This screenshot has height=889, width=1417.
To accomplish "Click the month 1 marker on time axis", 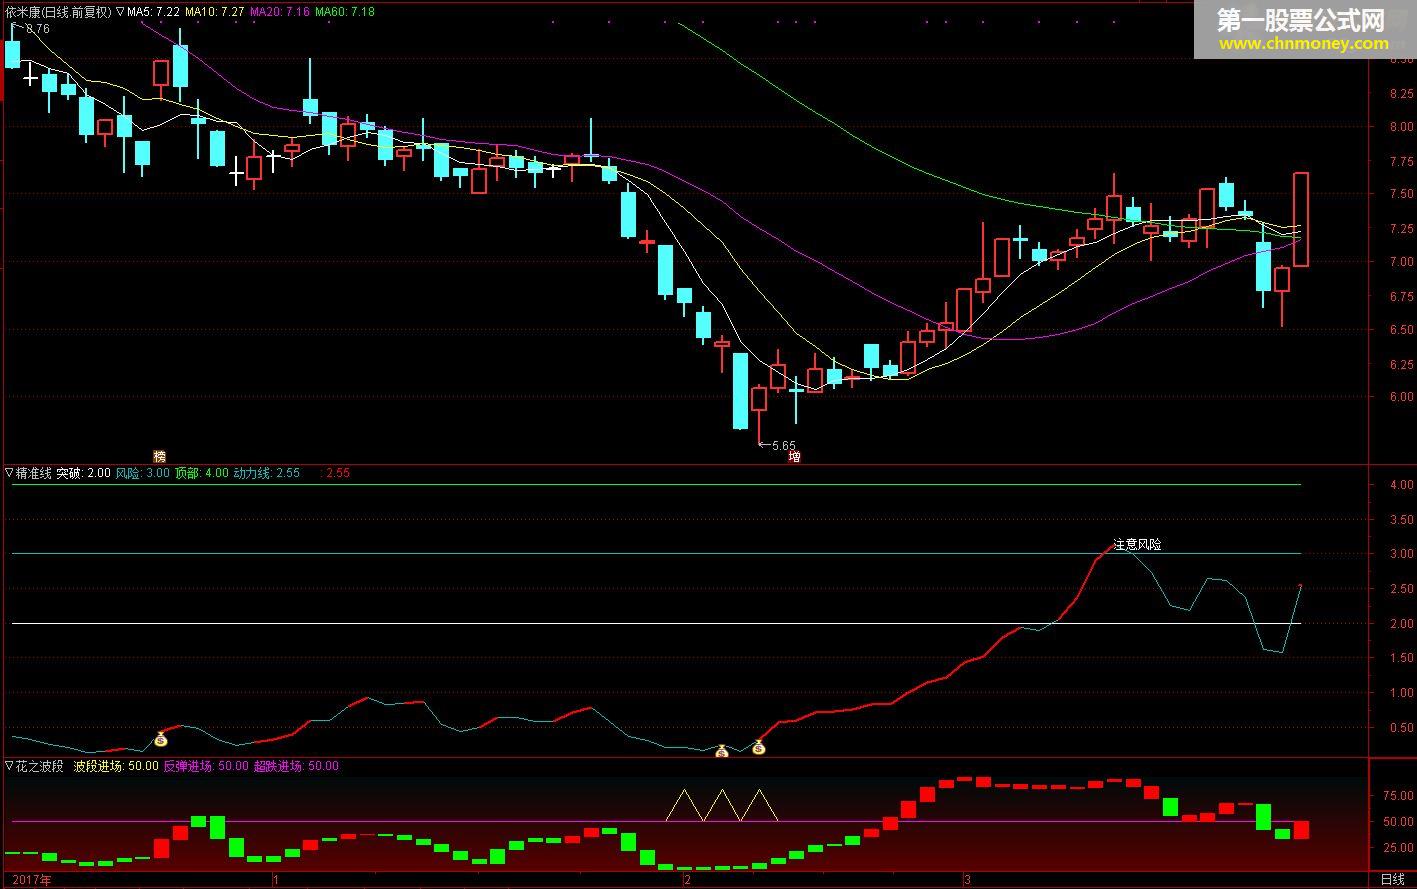I will (275, 880).
